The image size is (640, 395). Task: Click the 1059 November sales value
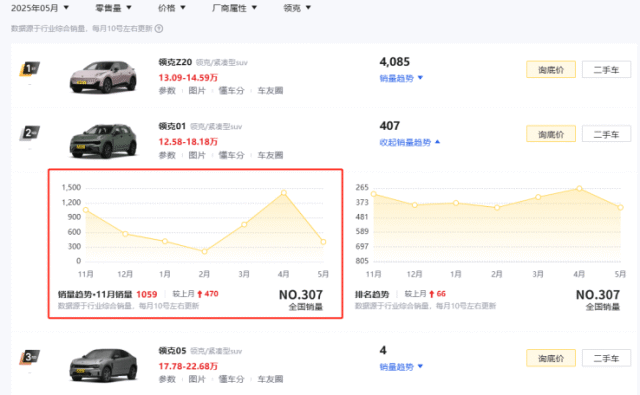[147, 294]
